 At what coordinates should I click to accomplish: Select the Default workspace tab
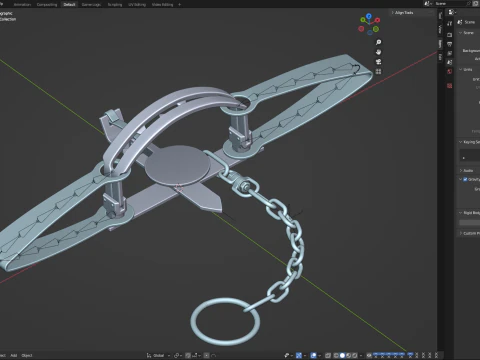tap(69, 4)
